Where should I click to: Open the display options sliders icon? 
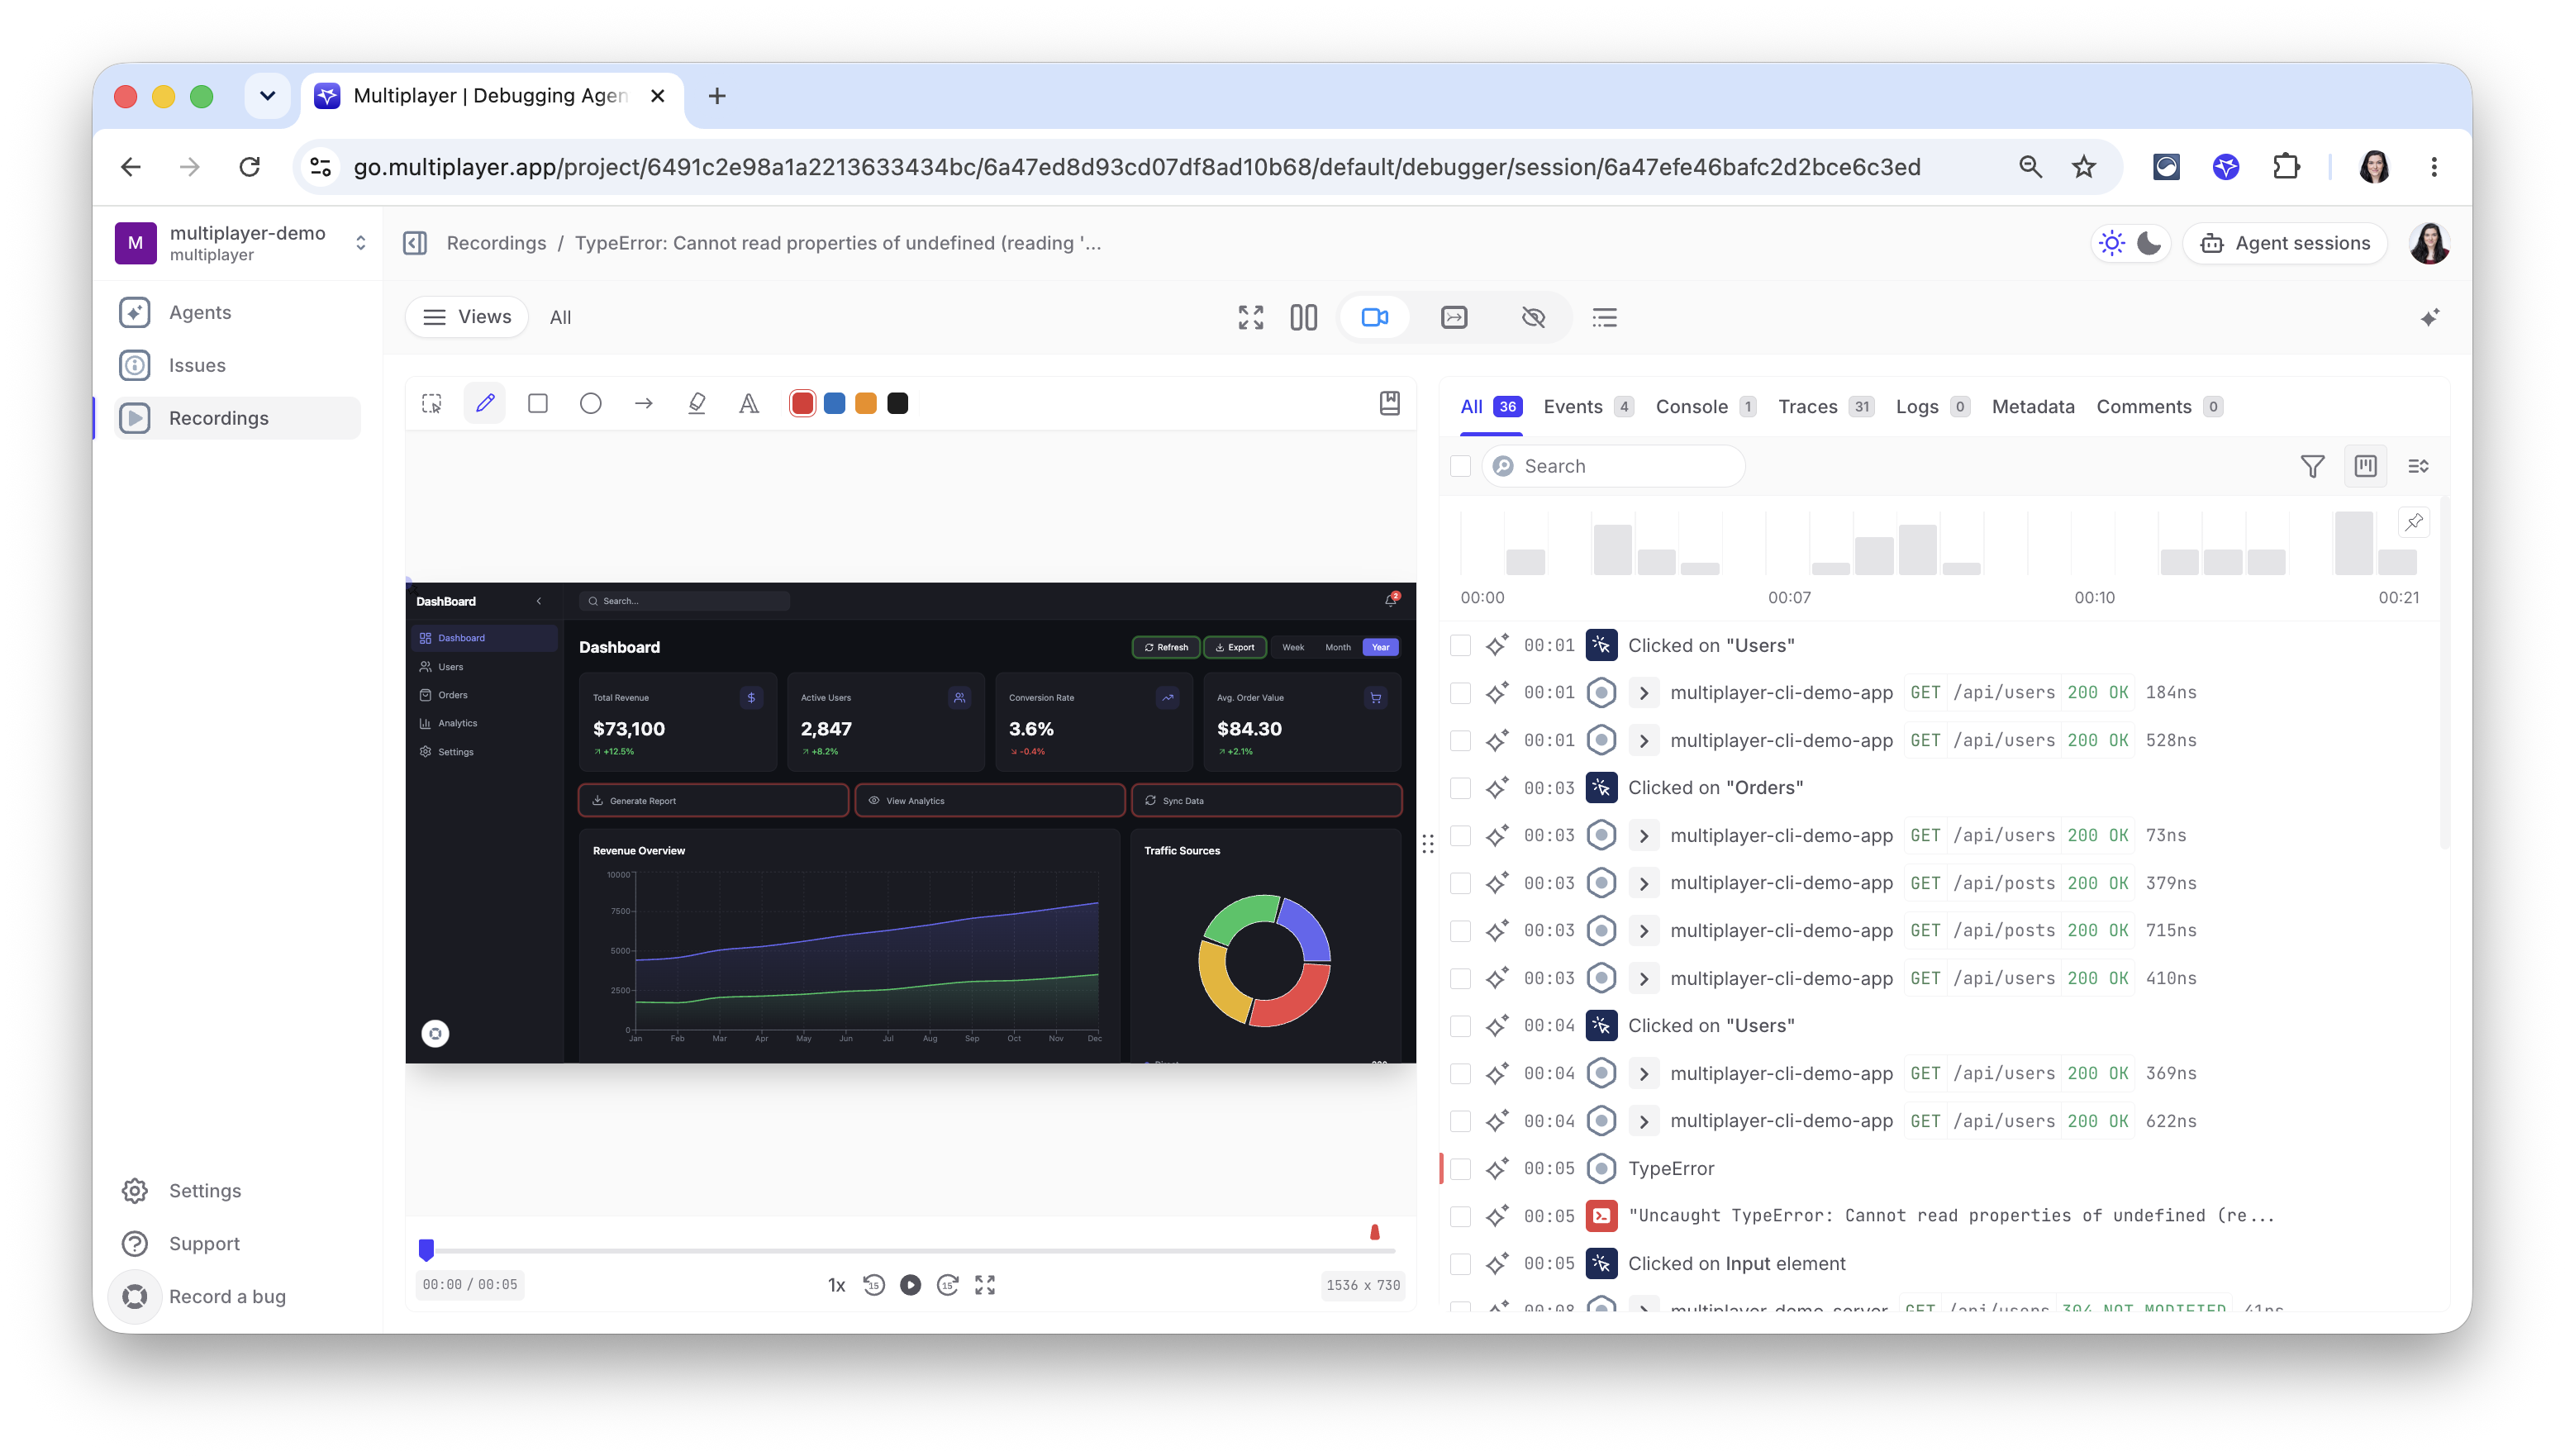click(2418, 466)
